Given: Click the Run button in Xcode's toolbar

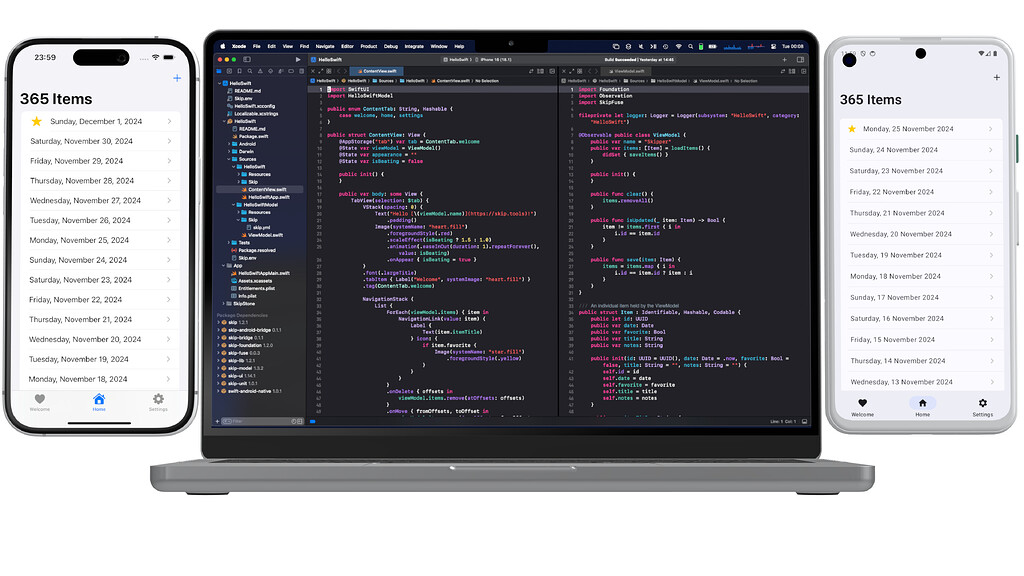Looking at the screenshot, I should point(298,60).
